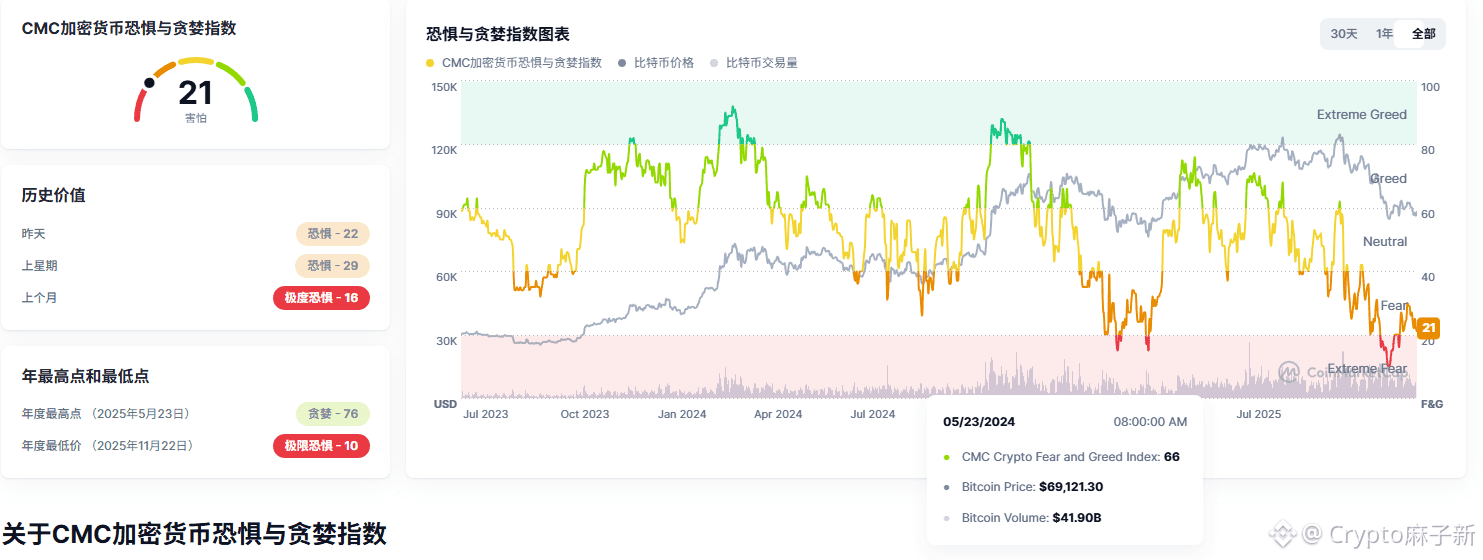Click the Jul 2025 axis label

[1259, 414]
